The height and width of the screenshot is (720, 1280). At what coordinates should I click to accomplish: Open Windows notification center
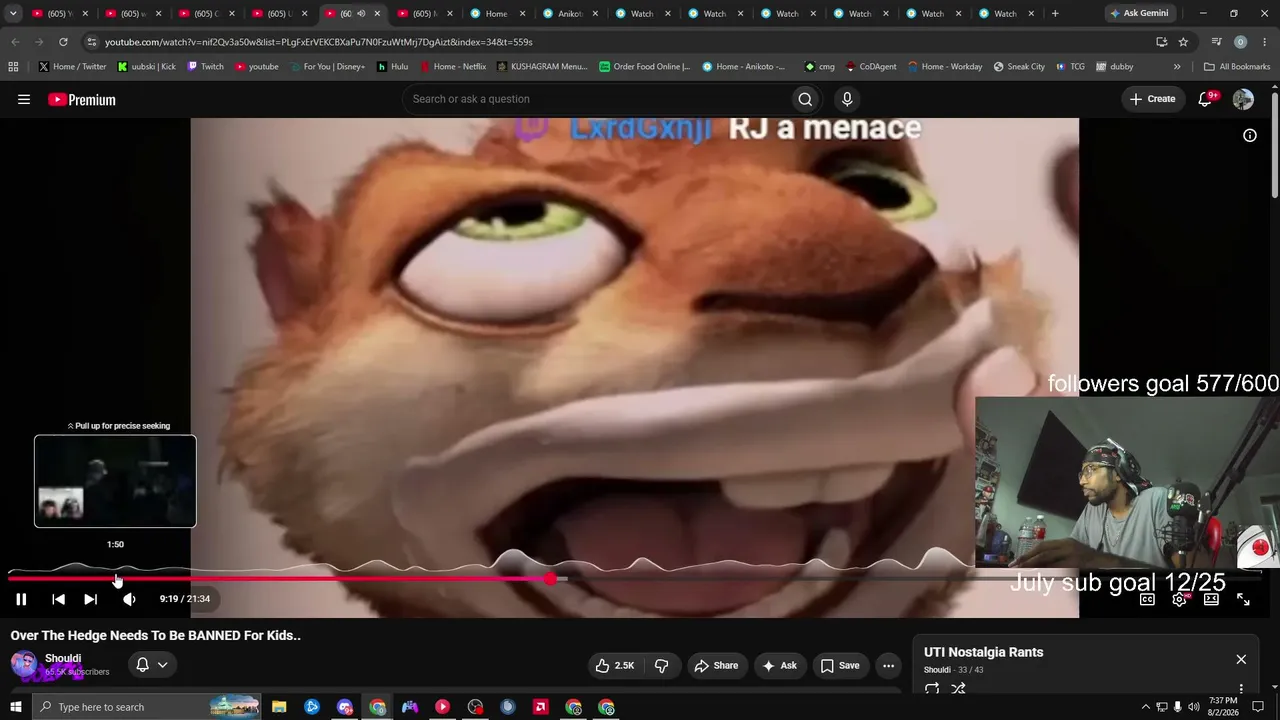point(1258,707)
